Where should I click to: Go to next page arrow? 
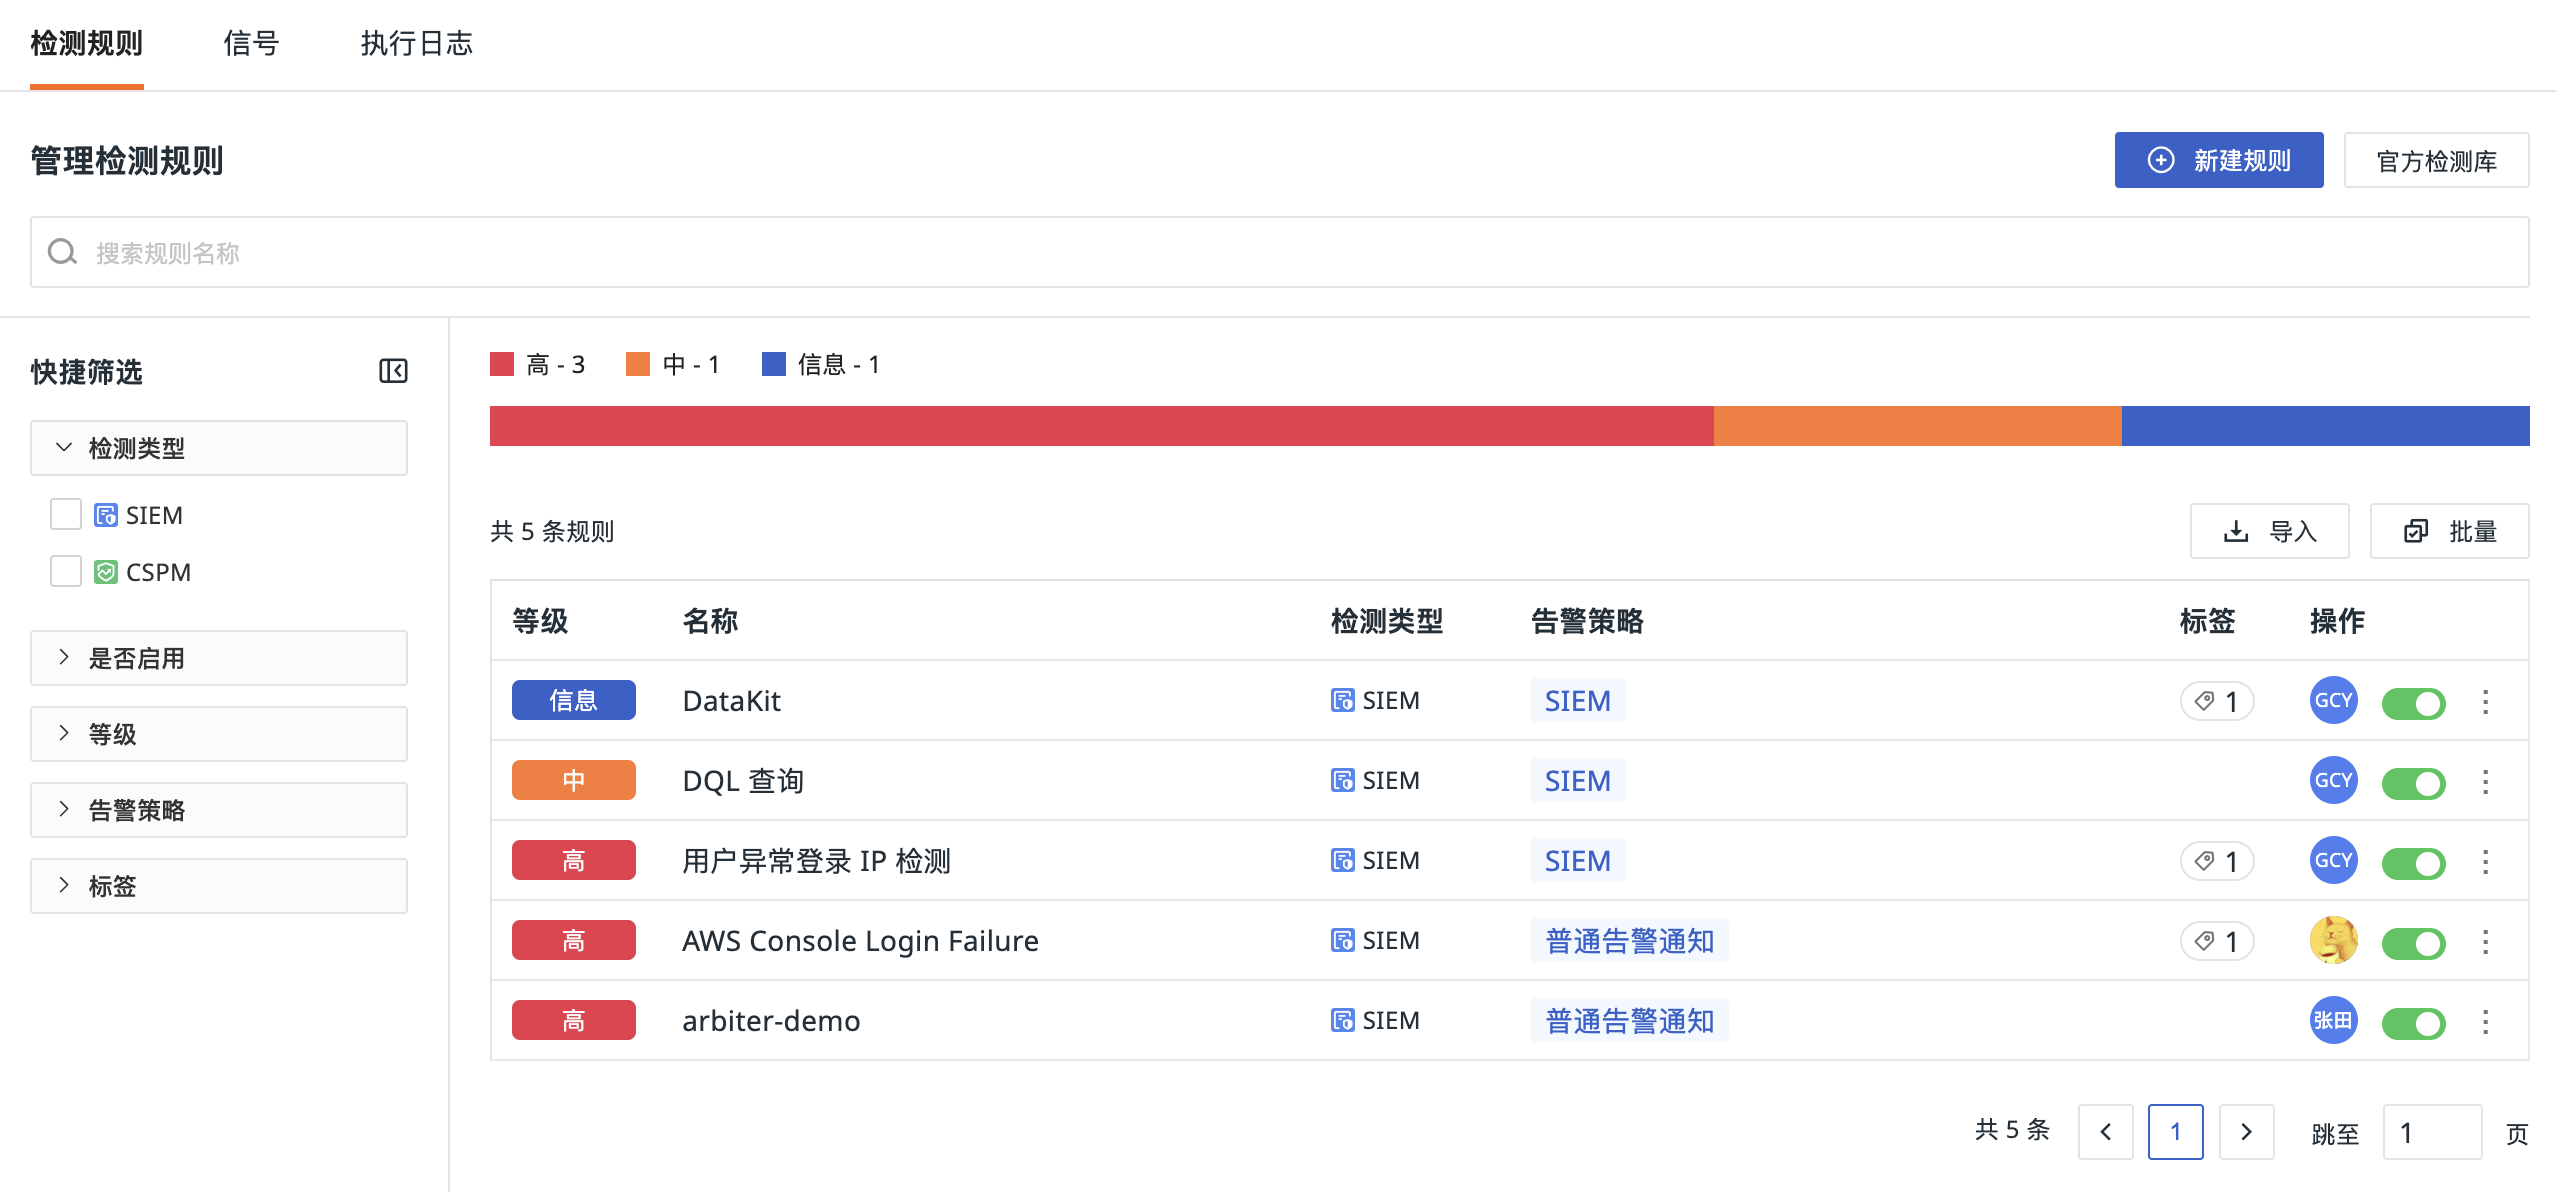click(x=2246, y=1132)
